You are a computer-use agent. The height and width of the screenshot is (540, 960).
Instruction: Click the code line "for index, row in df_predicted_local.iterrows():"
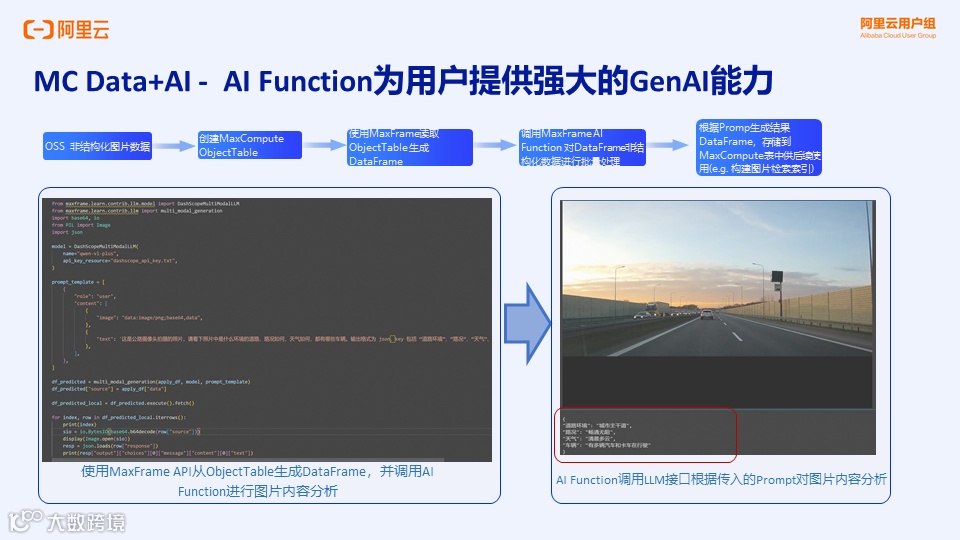coord(118,418)
